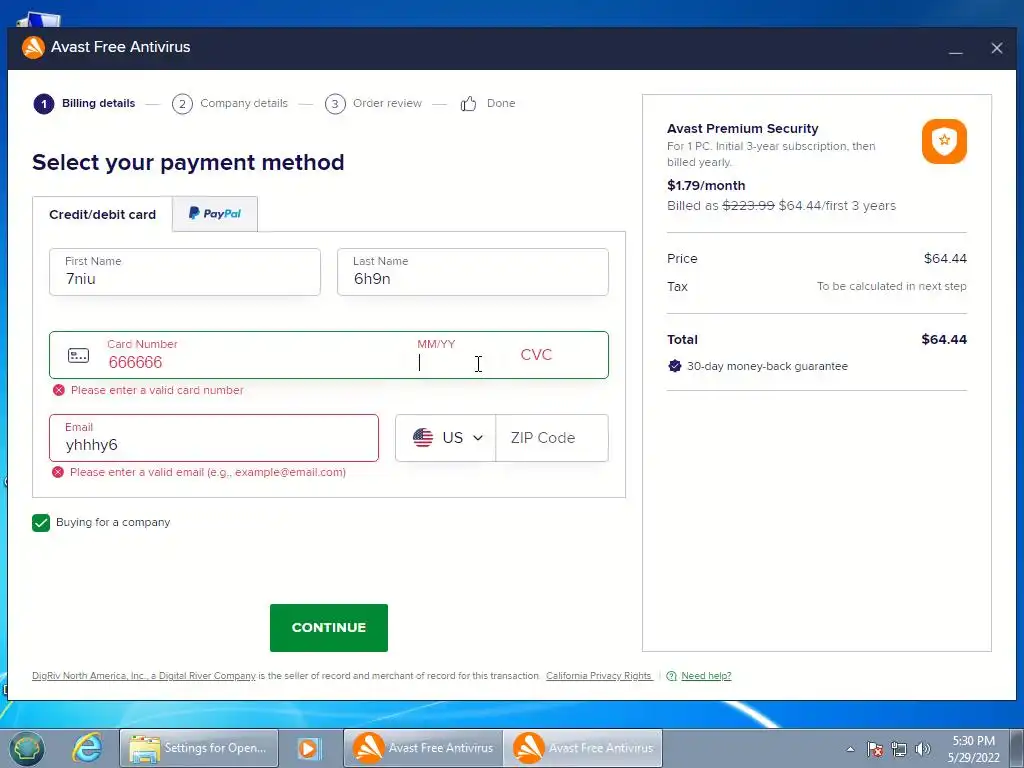Image resolution: width=1024 pixels, height=768 pixels.
Task: Switch to first Avast Free Antivirus taskbar window
Action: click(x=423, y=748)
